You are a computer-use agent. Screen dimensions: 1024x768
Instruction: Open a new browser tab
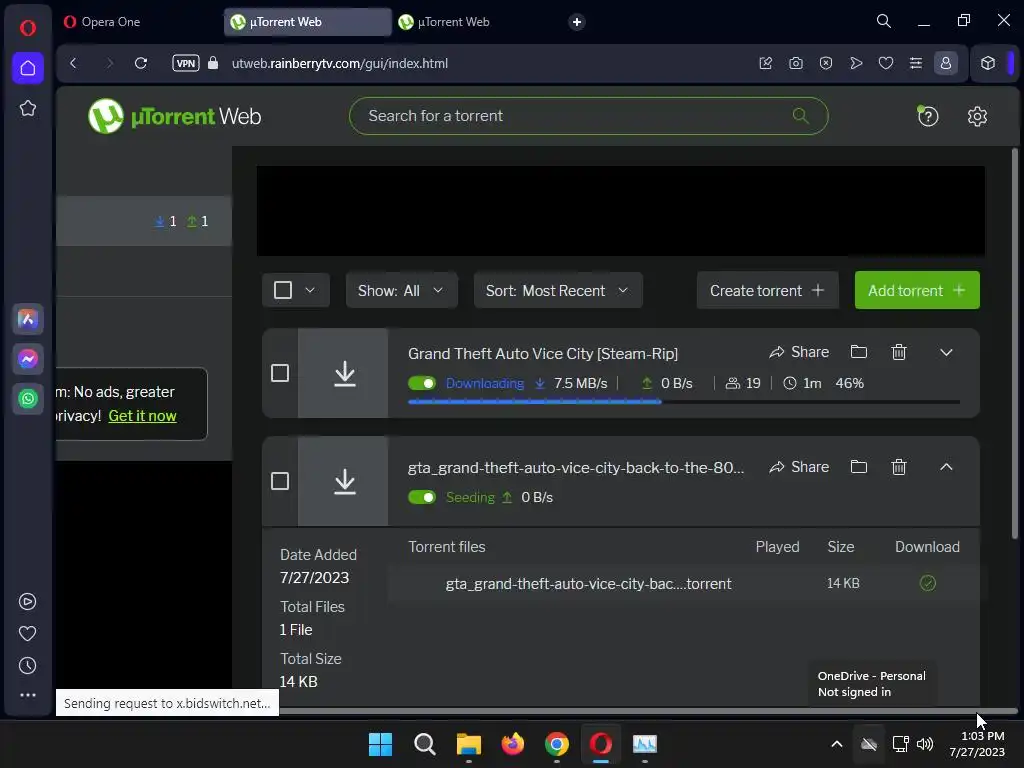577,22
